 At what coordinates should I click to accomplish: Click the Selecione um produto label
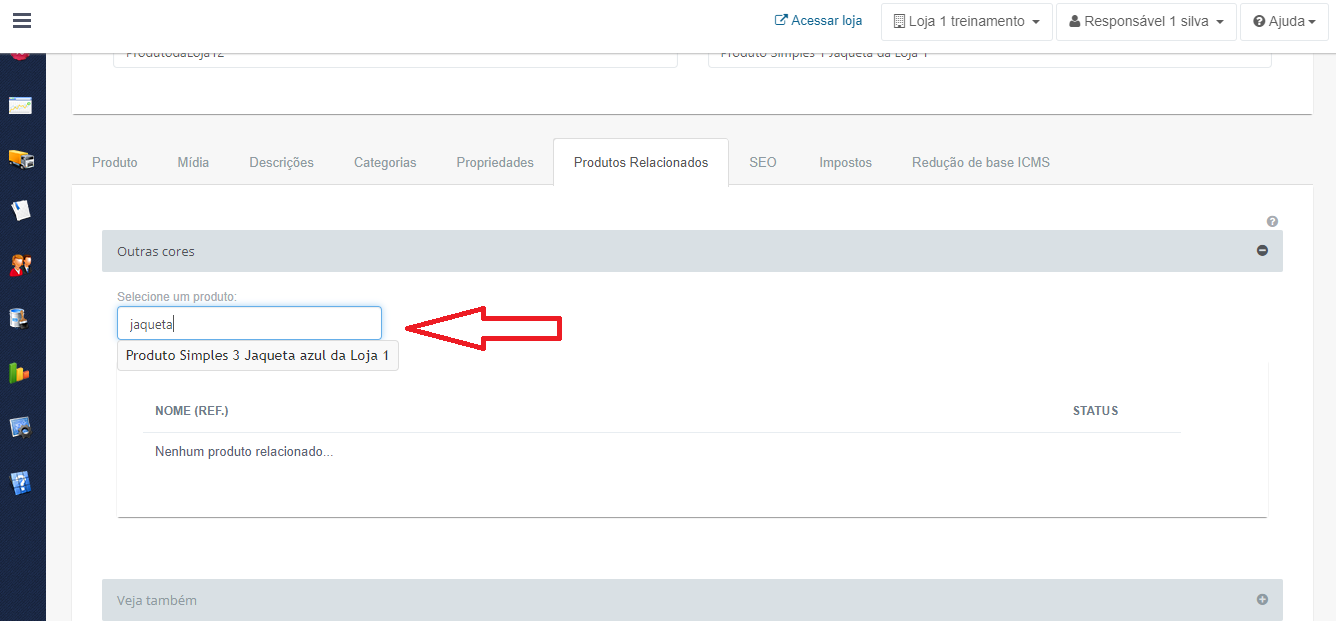(177, 297)
